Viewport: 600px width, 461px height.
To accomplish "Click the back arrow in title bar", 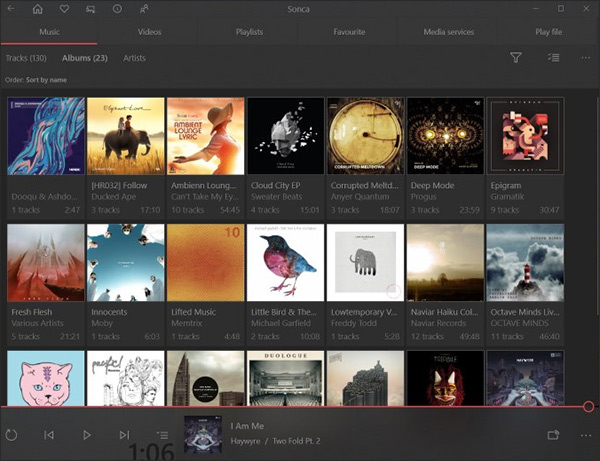I will click(12, 9).
